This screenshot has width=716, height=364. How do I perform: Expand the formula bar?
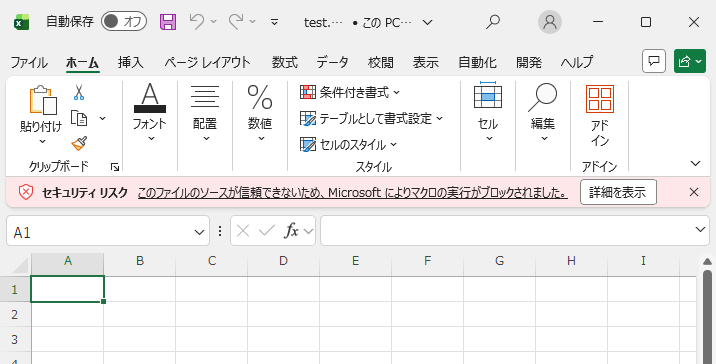click(700, 230)
